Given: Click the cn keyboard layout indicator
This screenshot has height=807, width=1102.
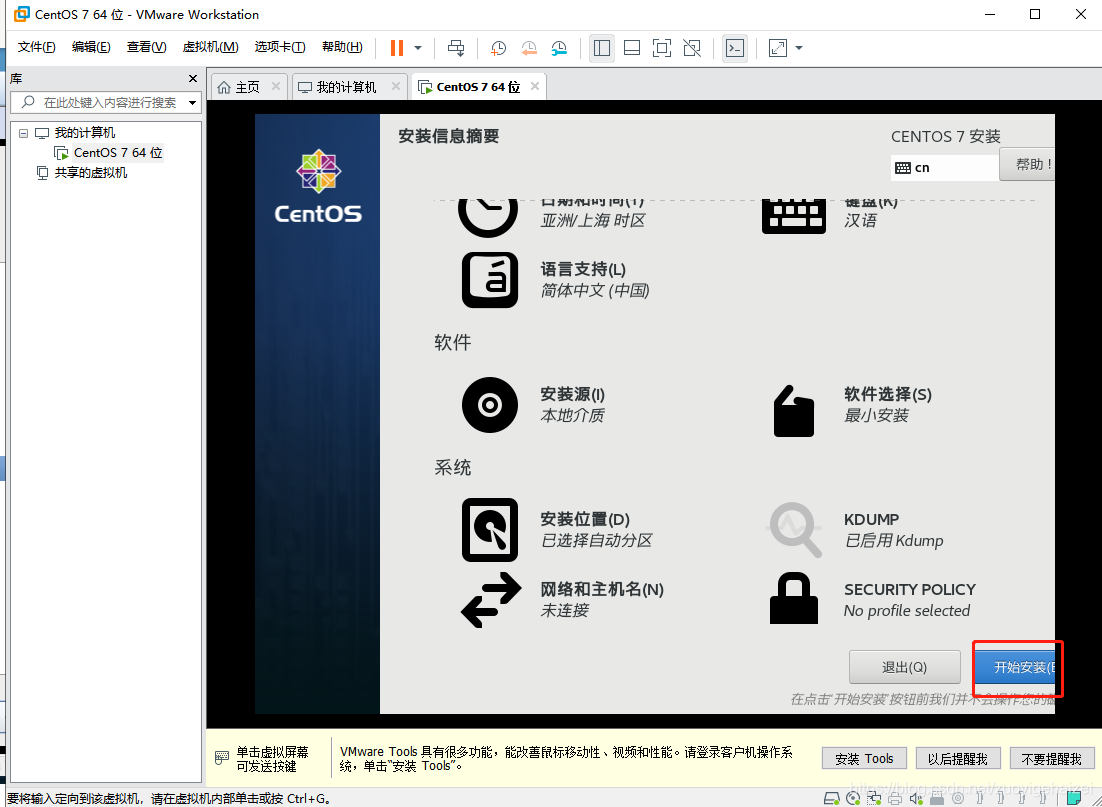Looking at the screenshot, I should [x=944, y=167].
